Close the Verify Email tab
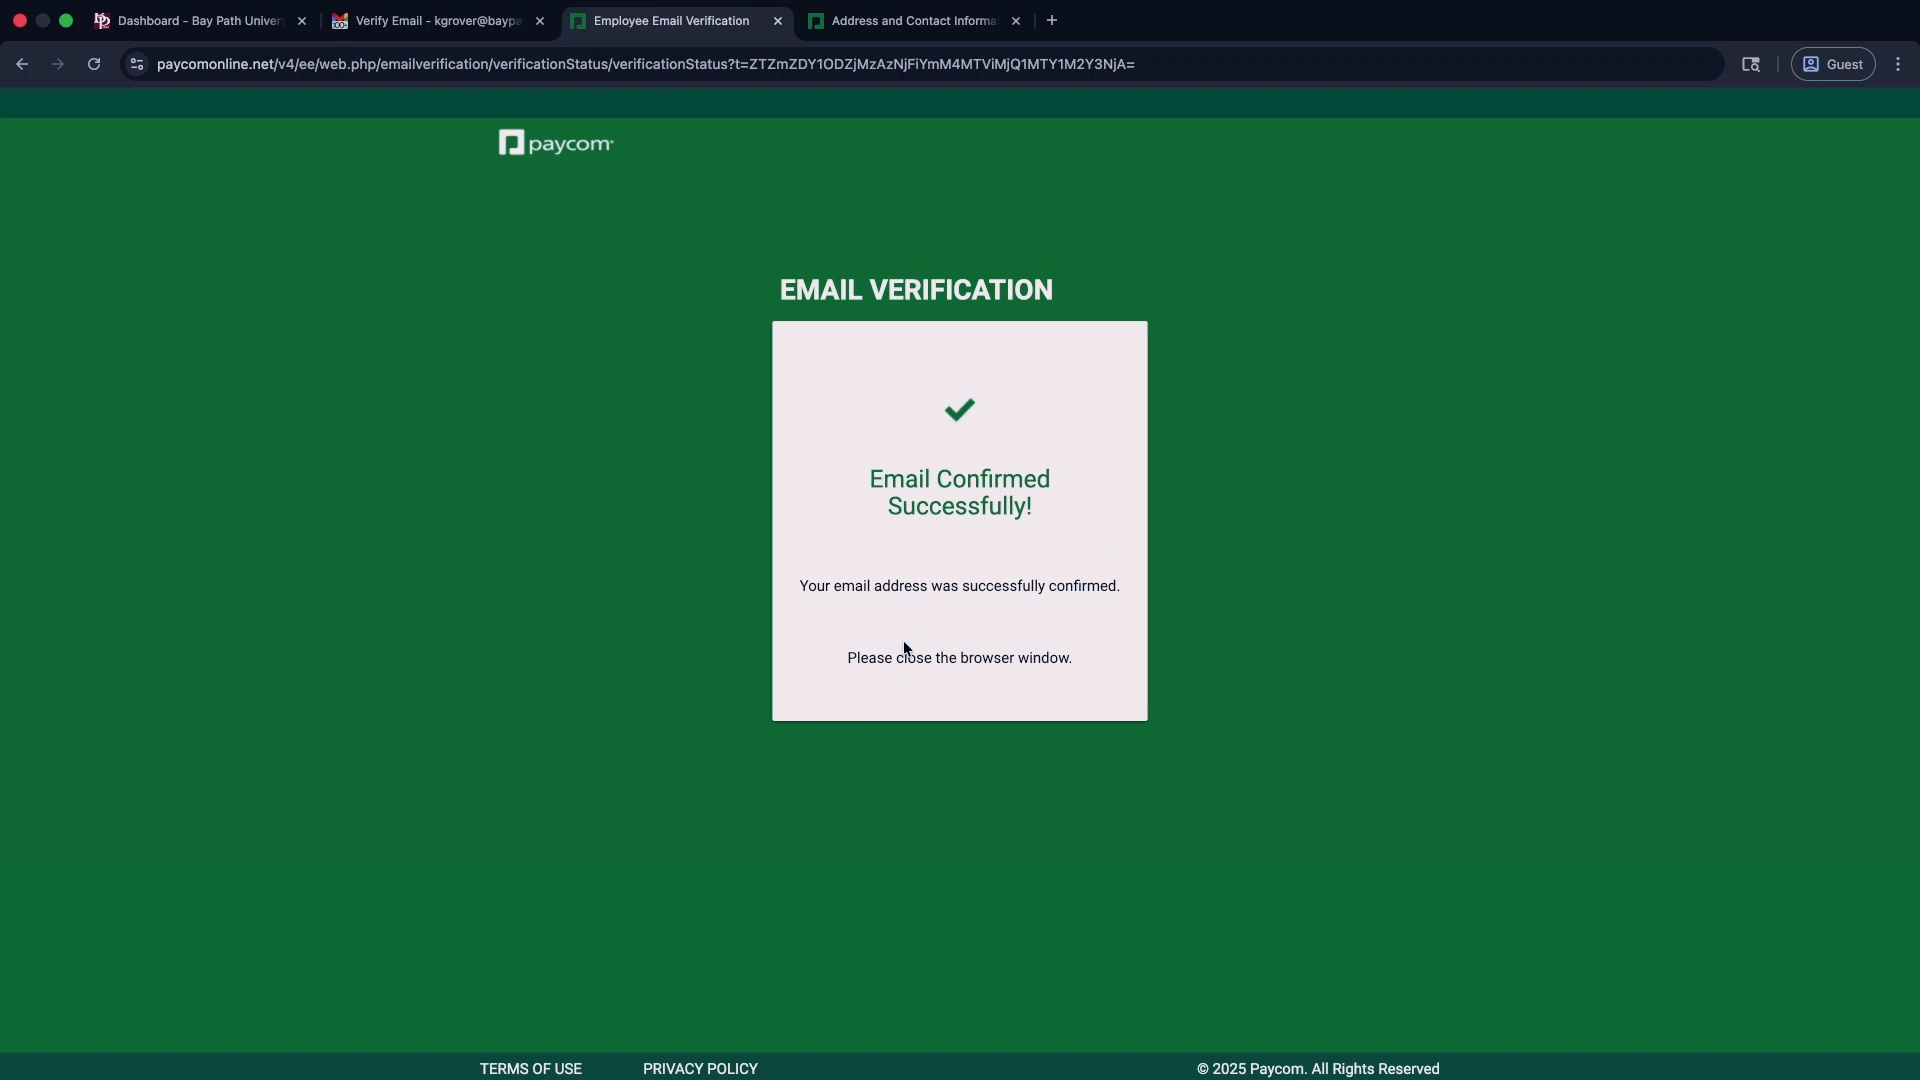 tap(540, 21)
